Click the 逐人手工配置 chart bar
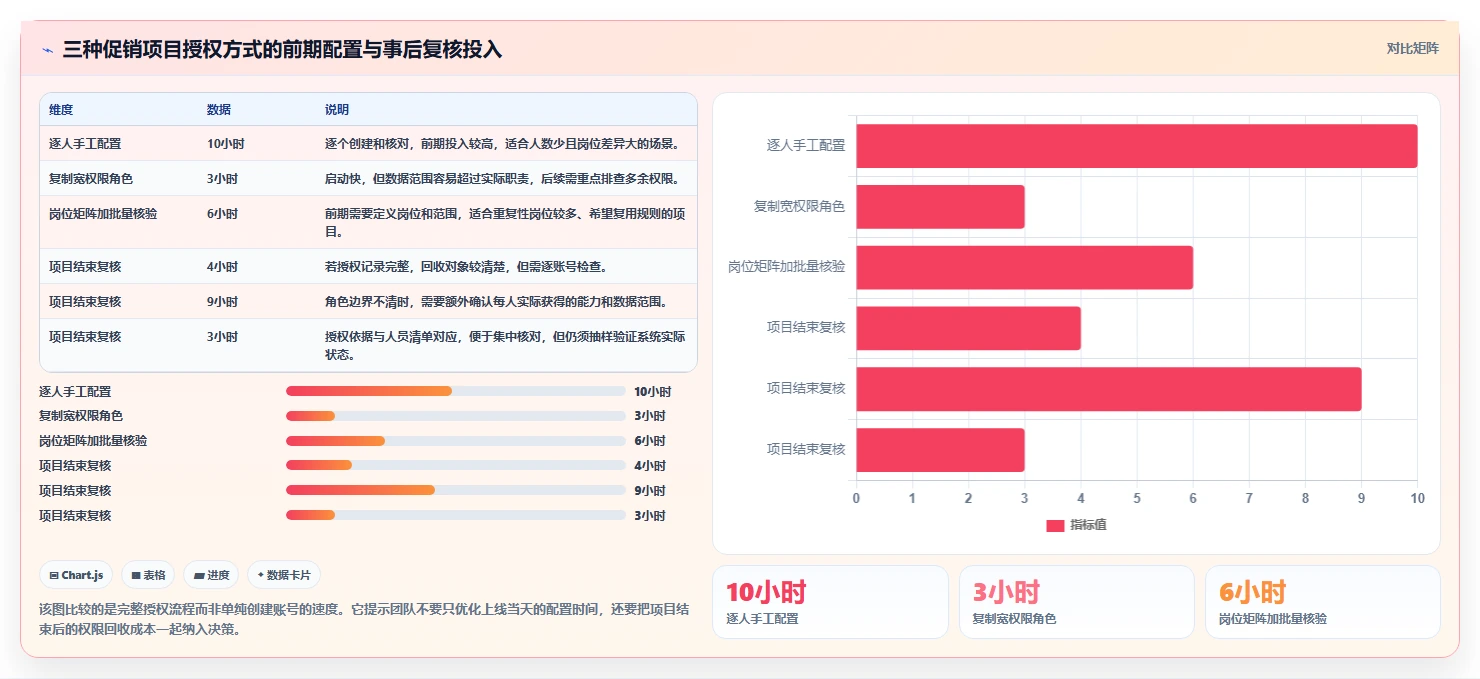This screenshot has height=679, width=1480. click(1136, 146)
